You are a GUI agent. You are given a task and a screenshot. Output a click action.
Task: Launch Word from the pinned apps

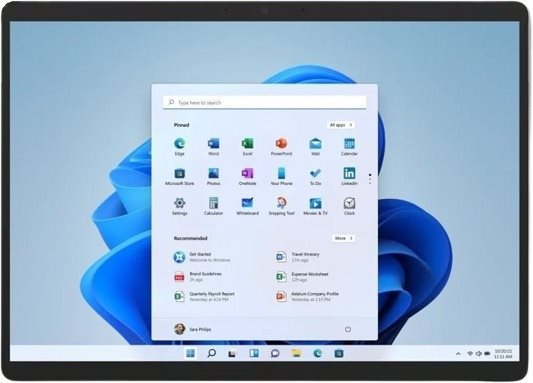pos(213,146)
